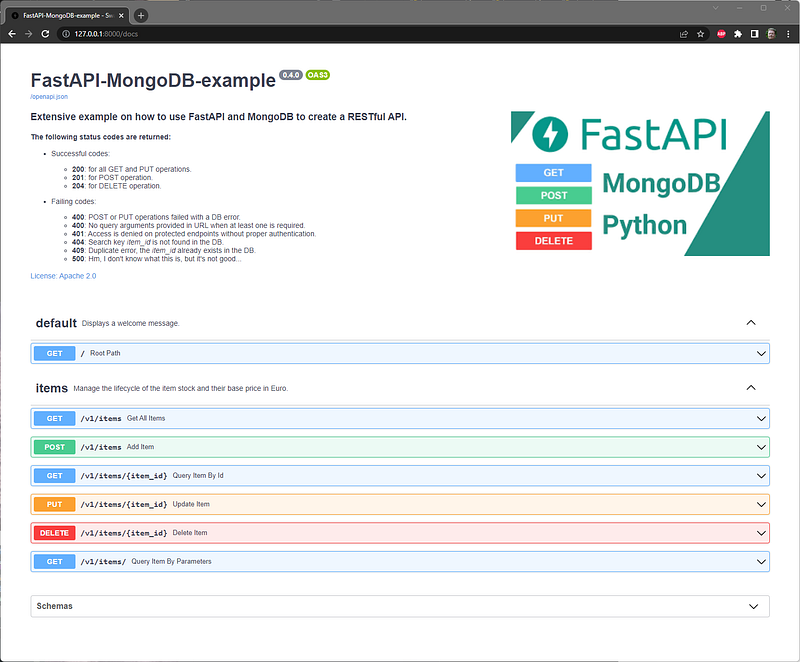Click POST badge of Add Item
The width and height of the screenshot is (800, 662).
pyautogui.click(x=55, y=447)
